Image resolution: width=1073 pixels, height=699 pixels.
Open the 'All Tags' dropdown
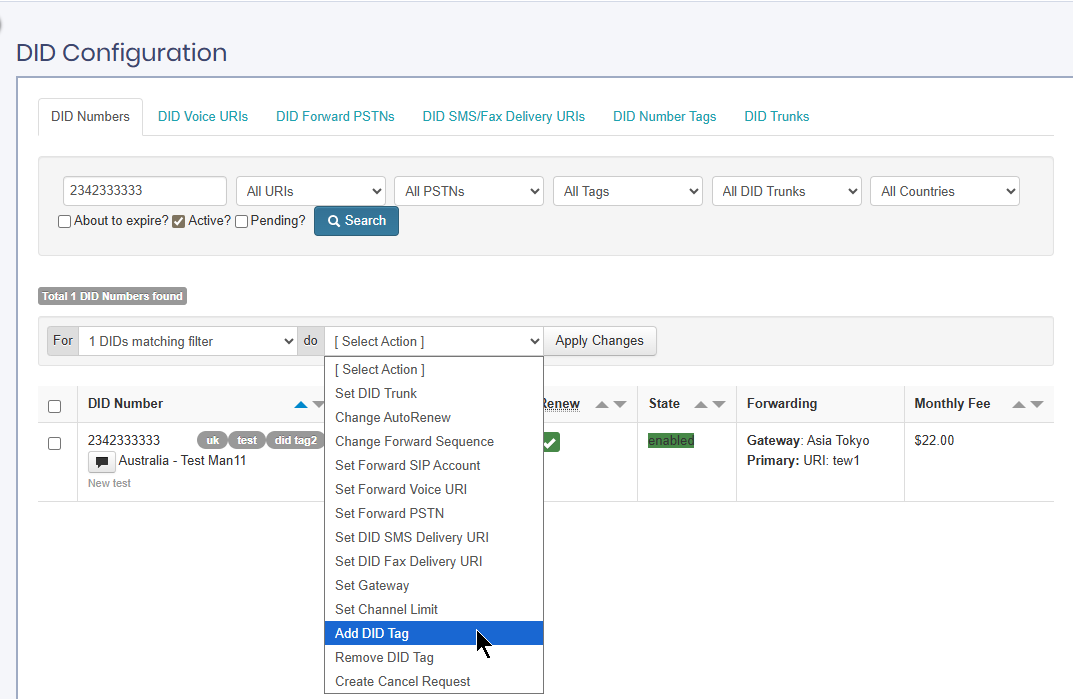627,191
